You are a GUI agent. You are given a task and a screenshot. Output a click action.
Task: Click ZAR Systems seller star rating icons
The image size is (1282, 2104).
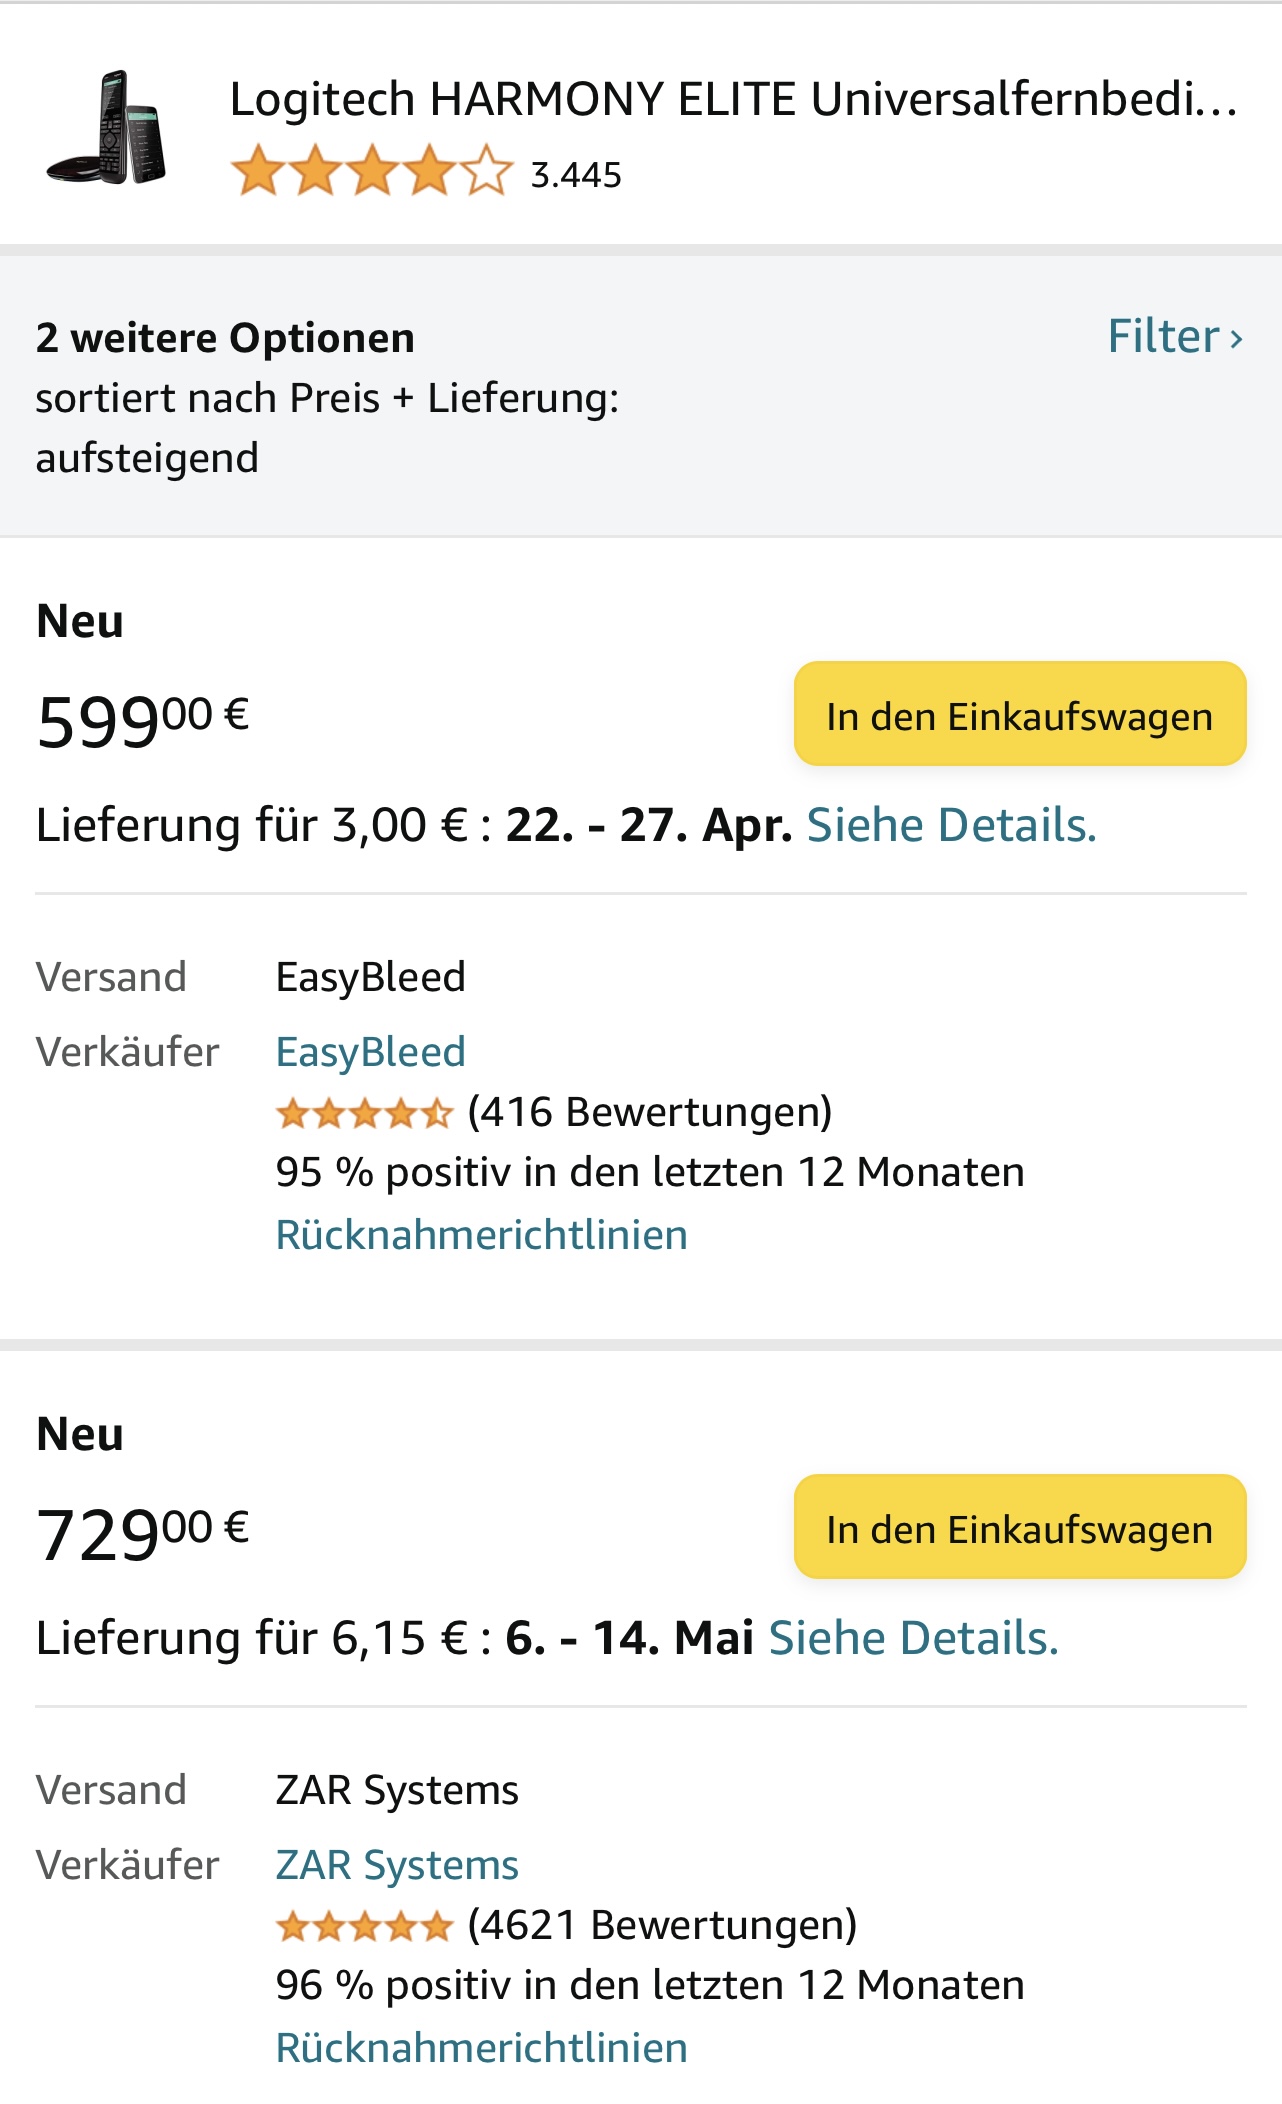point(364,1926)
